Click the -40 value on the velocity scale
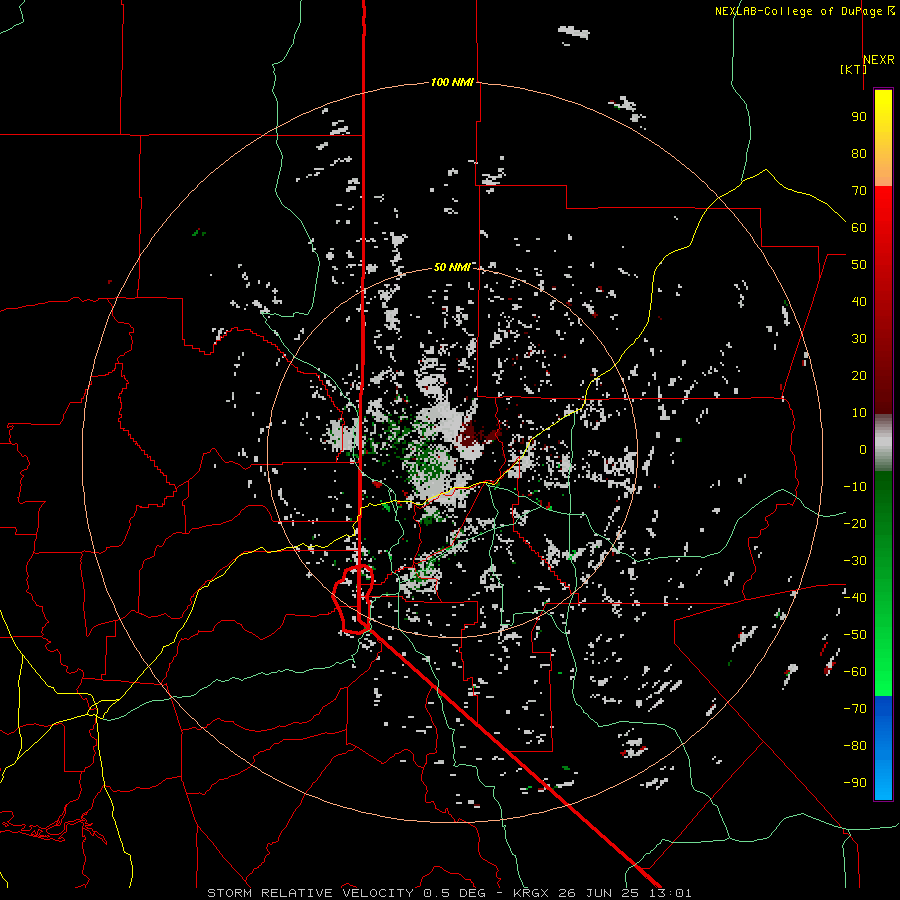 [855, 598]
